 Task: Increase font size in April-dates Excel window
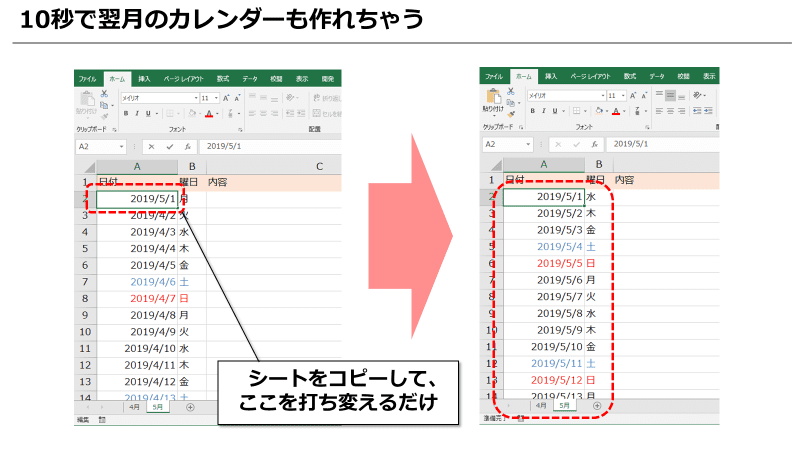tap(226, 98)
